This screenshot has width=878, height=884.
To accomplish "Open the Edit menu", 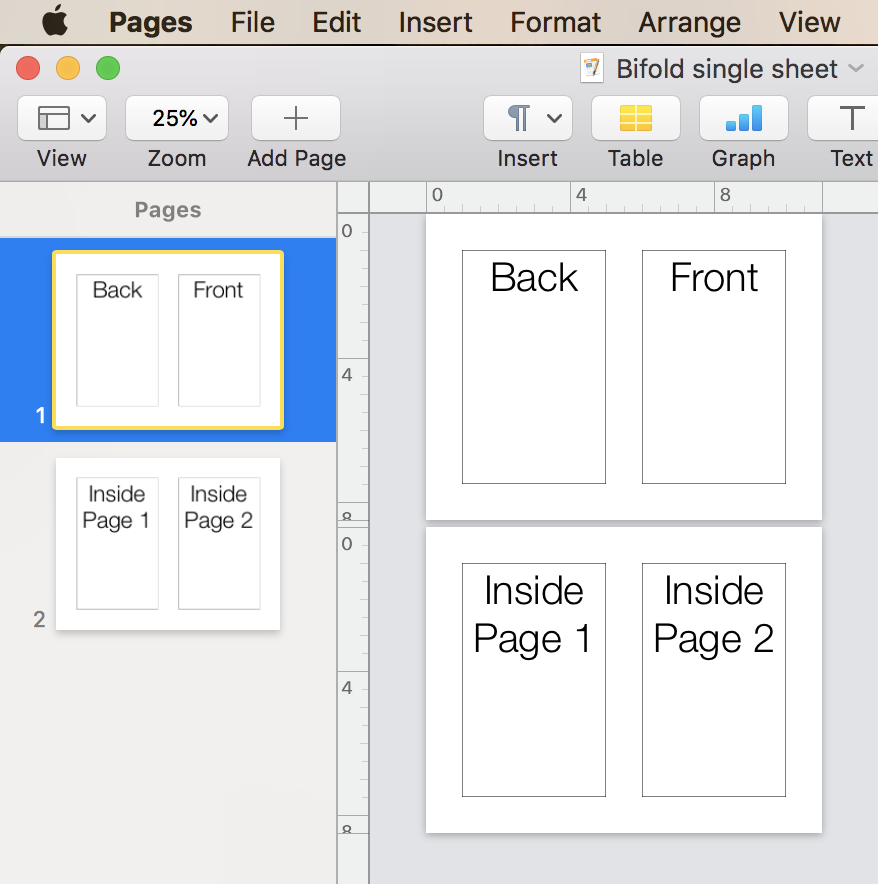I will (x=337, y=23).
